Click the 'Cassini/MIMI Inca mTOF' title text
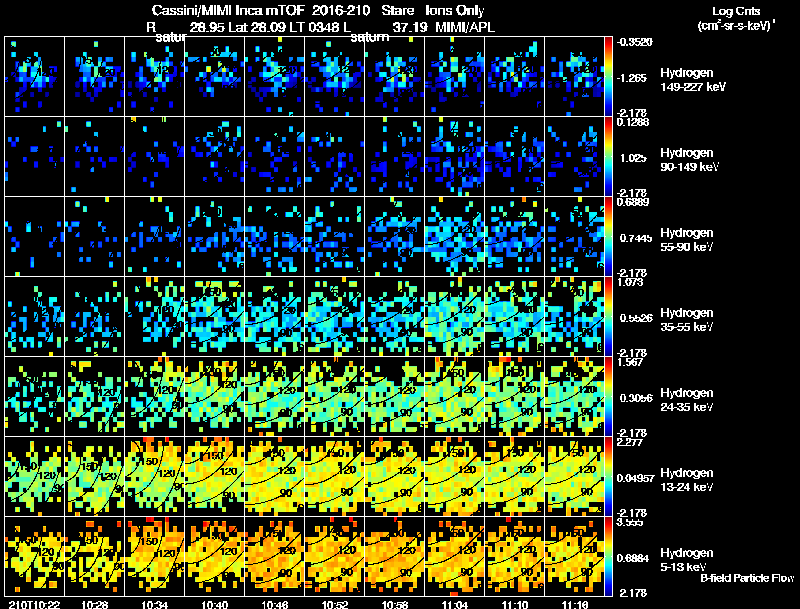The width and height of the screenshot is (800, 609). (x=228, y=11)
